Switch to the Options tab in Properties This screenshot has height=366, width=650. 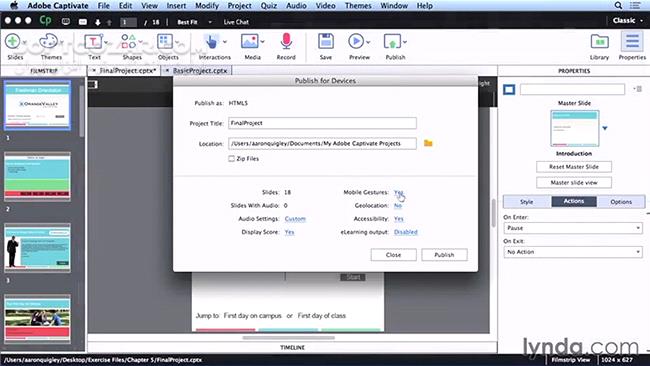coord(621,201)
